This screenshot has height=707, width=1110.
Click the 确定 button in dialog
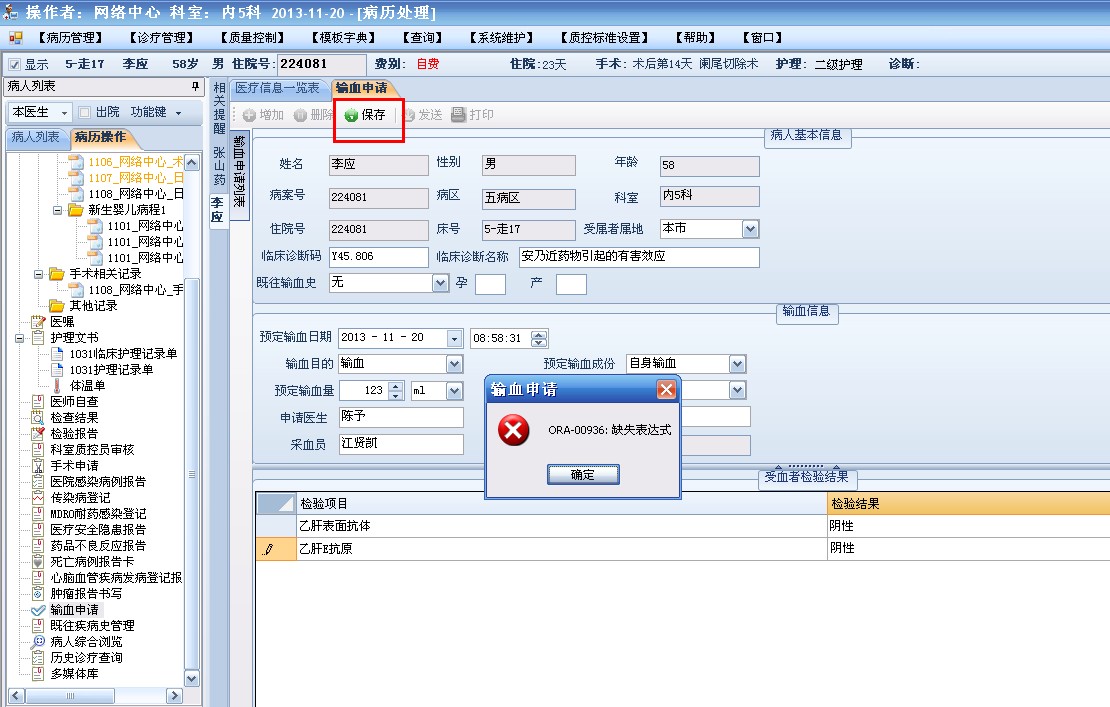(x=583, y=475)
